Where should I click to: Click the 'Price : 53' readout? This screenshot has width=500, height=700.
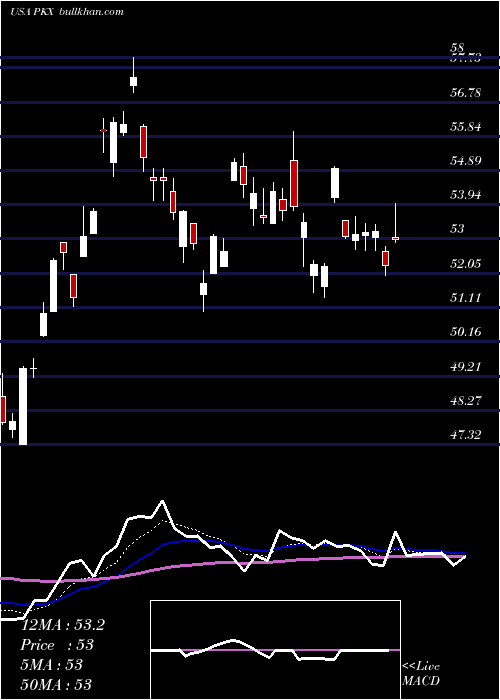[x=57, y=645]
